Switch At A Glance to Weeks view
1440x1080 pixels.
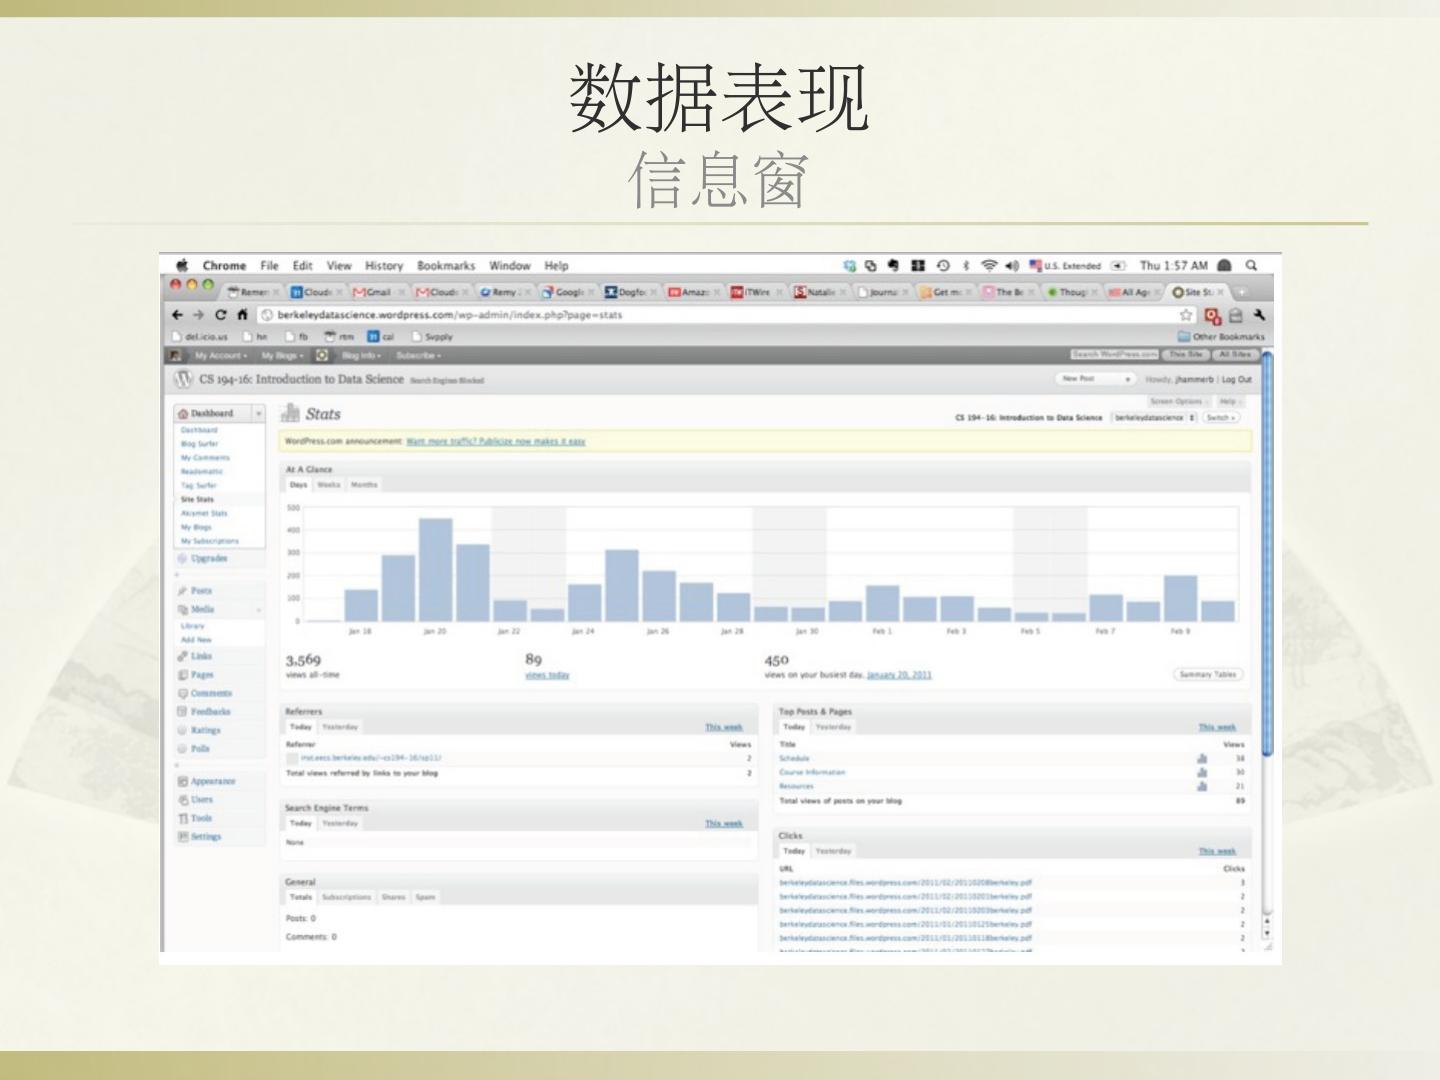(x=329, y=485)
